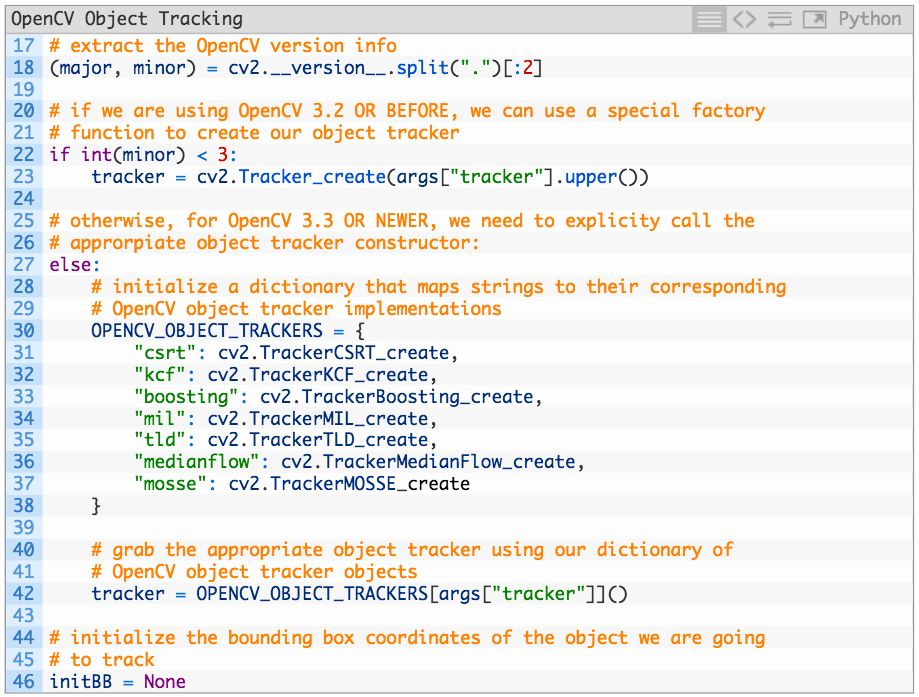919x697 pixels.
Task: Click 'cv2.TrackerMedianFlow_create' entry
Action: pos(428,462)
